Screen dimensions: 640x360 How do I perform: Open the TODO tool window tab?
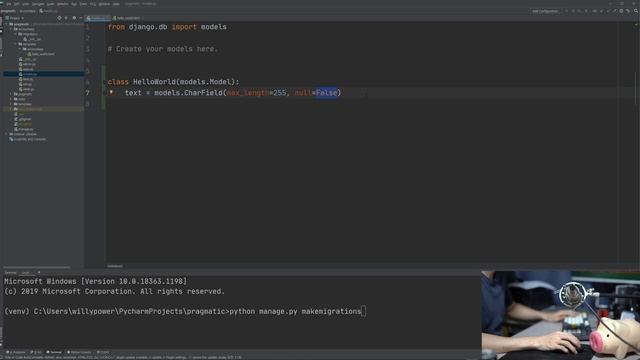click(x=102, y=352)
